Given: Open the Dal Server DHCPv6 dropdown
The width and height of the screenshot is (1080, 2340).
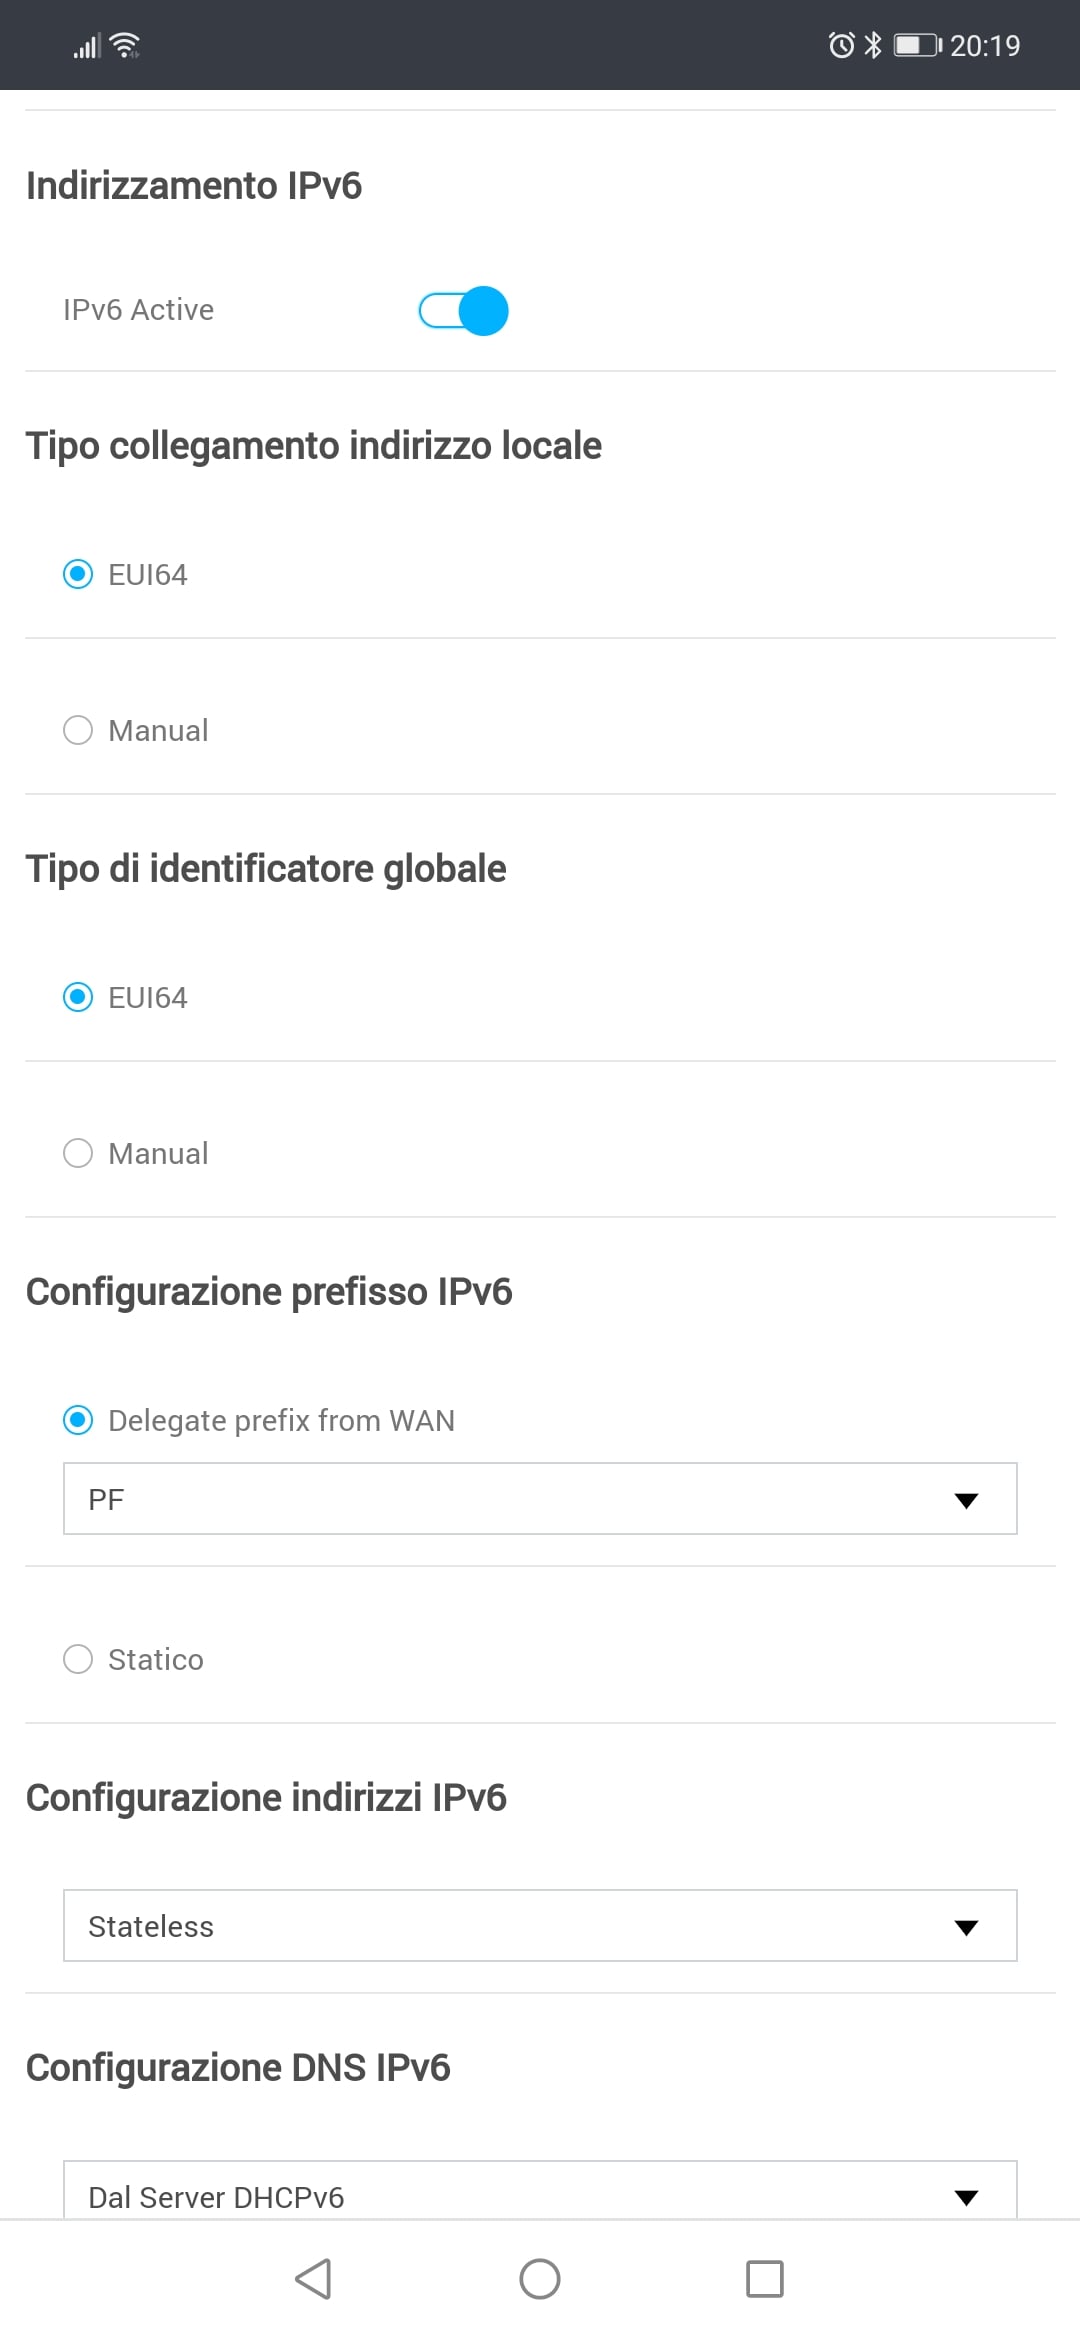Looking at the screenshot, I should point(540,2196).
